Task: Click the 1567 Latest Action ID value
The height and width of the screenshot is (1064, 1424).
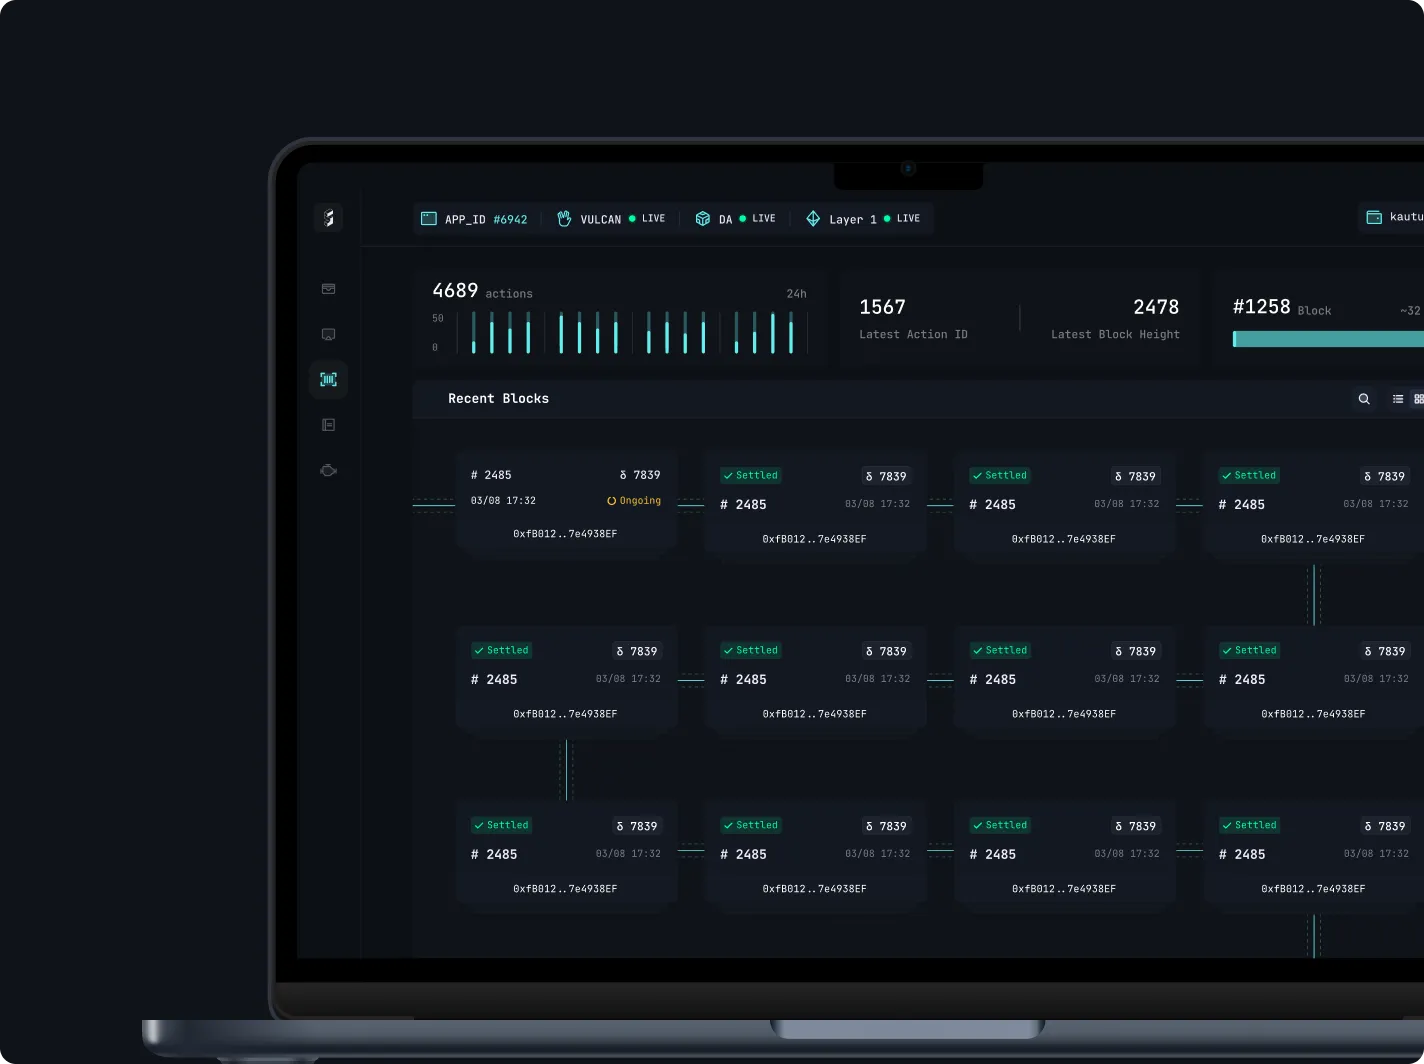Action: point(882,307)
